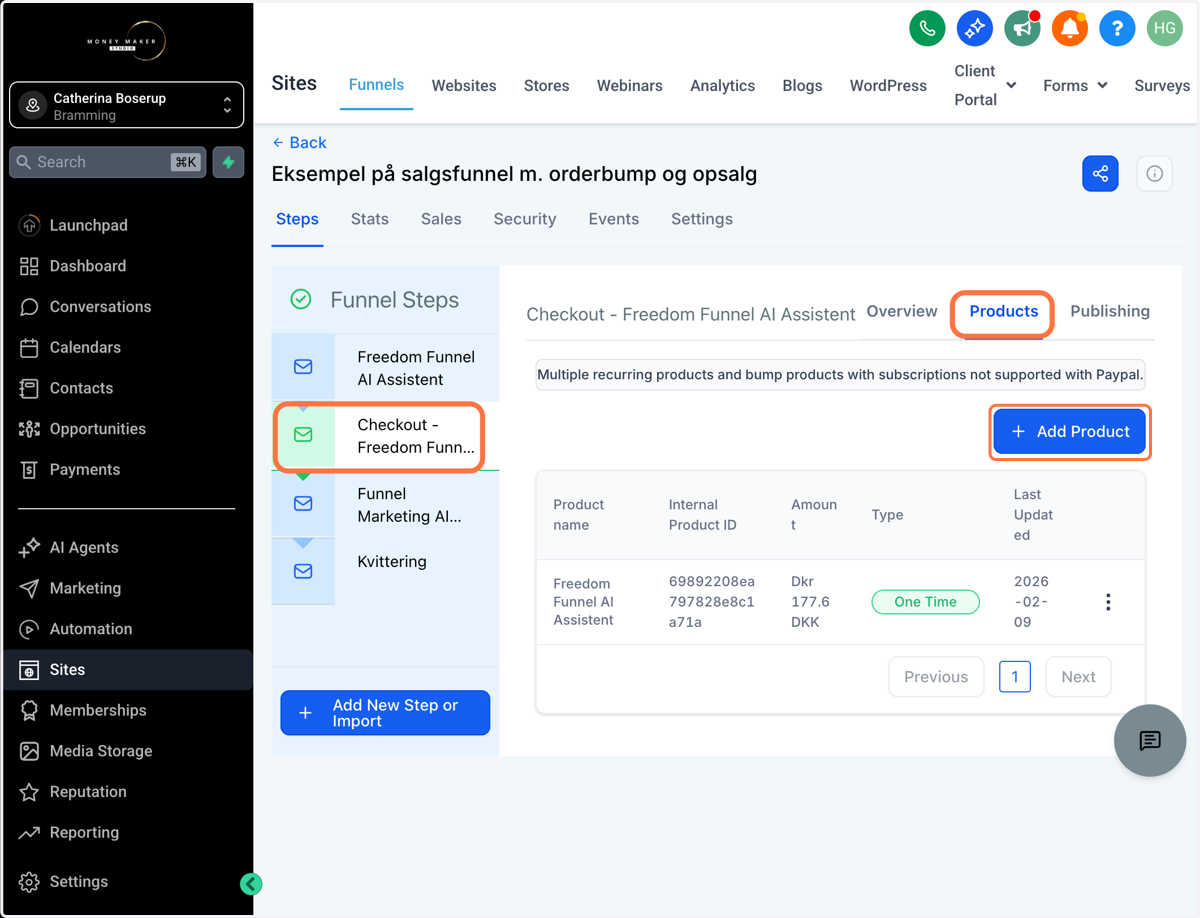The width and height of the screenshot is (1200, 918).
Task: Switch to the Security tab
Action: (x=525, y=219)
